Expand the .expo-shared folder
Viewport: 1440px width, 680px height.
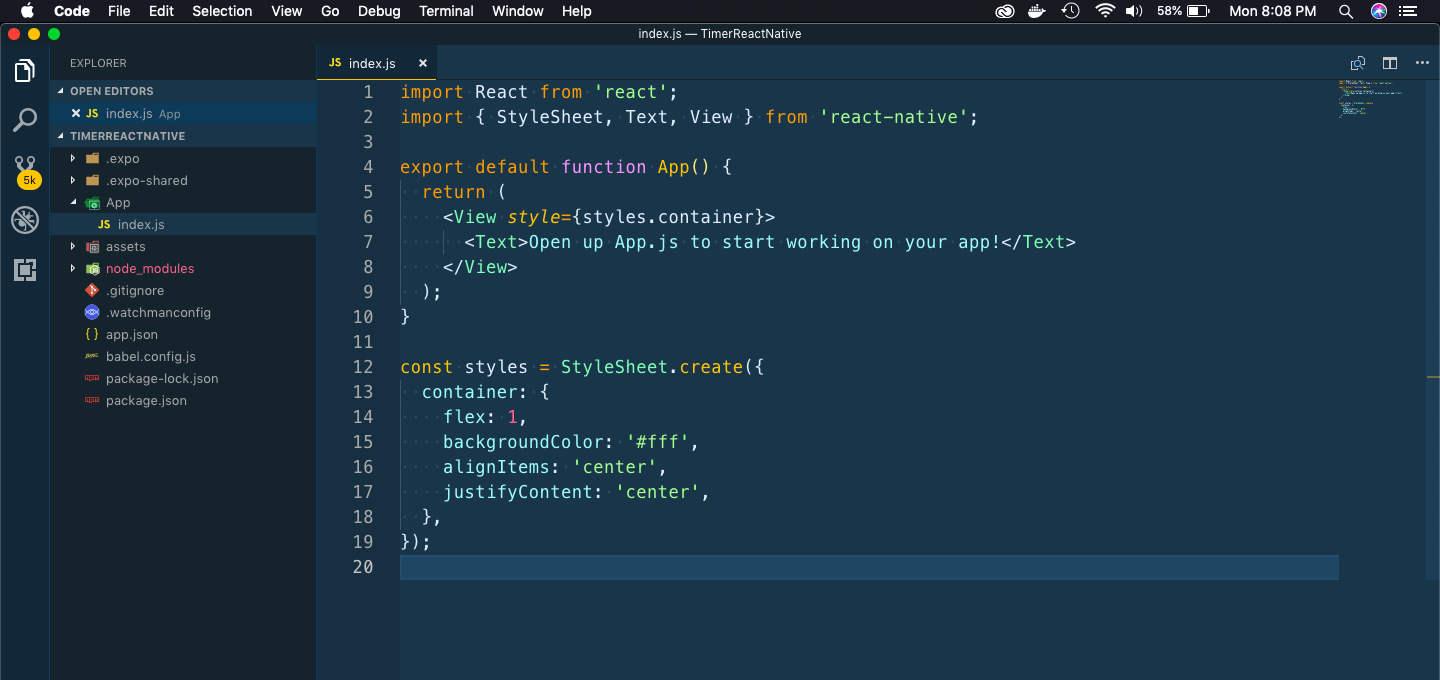(x=183, y=180)
